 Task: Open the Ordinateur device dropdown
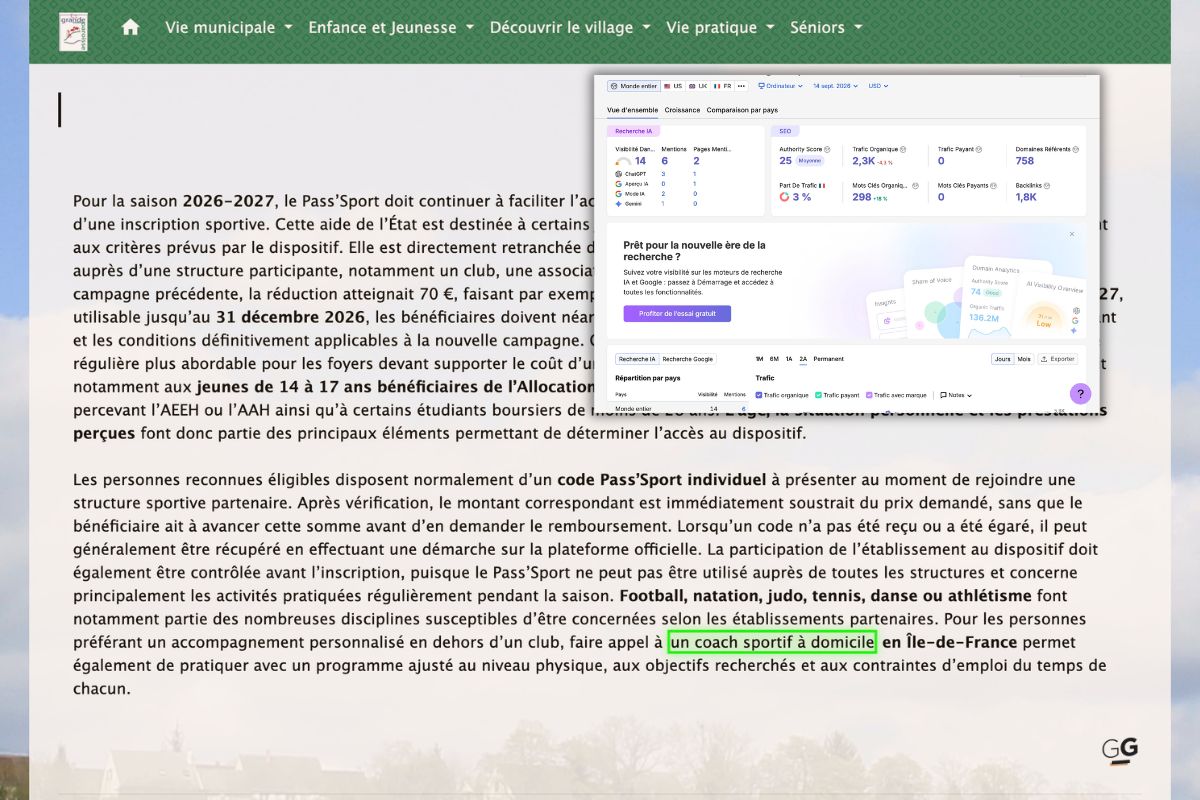tap(781, 86)
